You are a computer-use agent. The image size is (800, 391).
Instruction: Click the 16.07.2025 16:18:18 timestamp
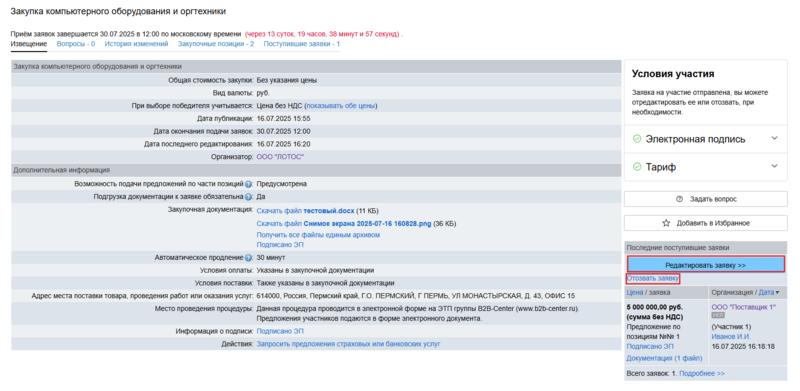[x=743, y=347]
